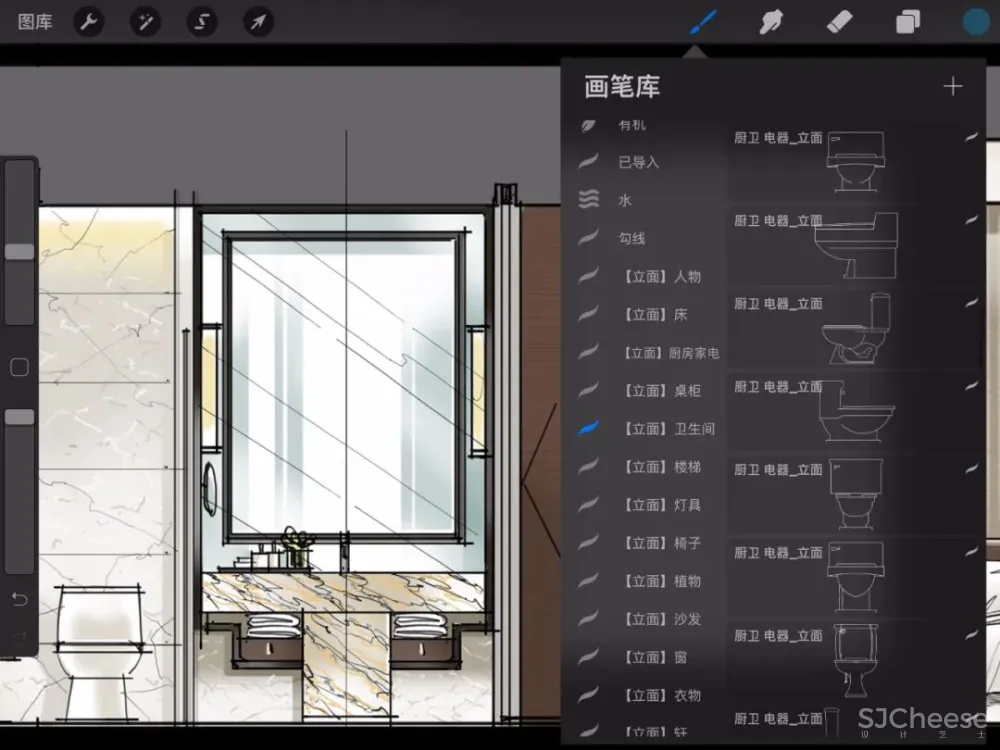The image size is (1000, 750).
Task: Open the Layers panel icon
Action: pos(907,22)
